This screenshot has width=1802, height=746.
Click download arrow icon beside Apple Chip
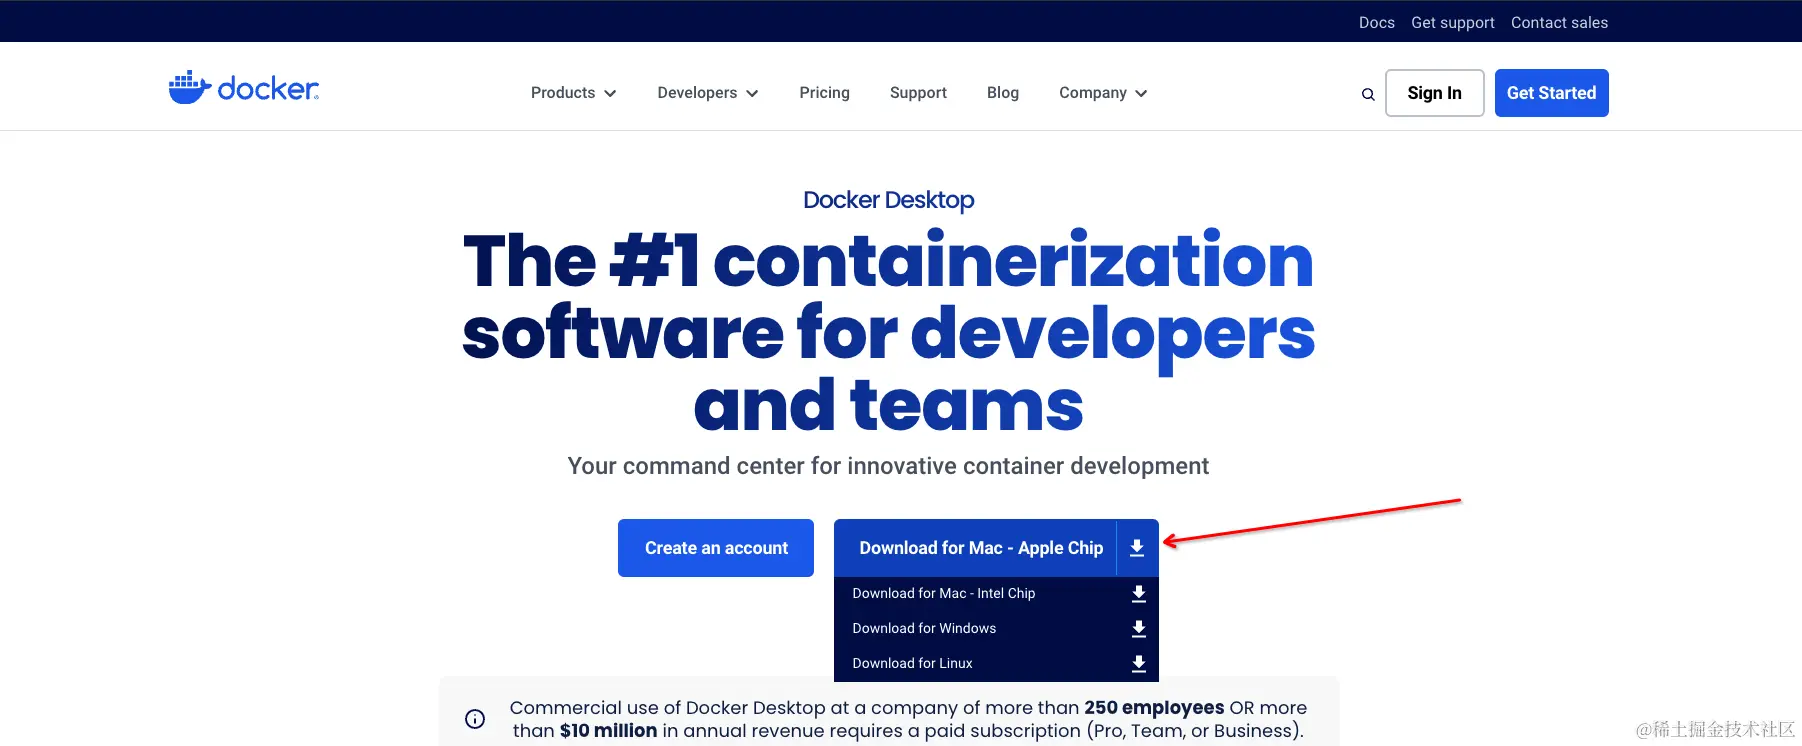[x=1137, y=548]
